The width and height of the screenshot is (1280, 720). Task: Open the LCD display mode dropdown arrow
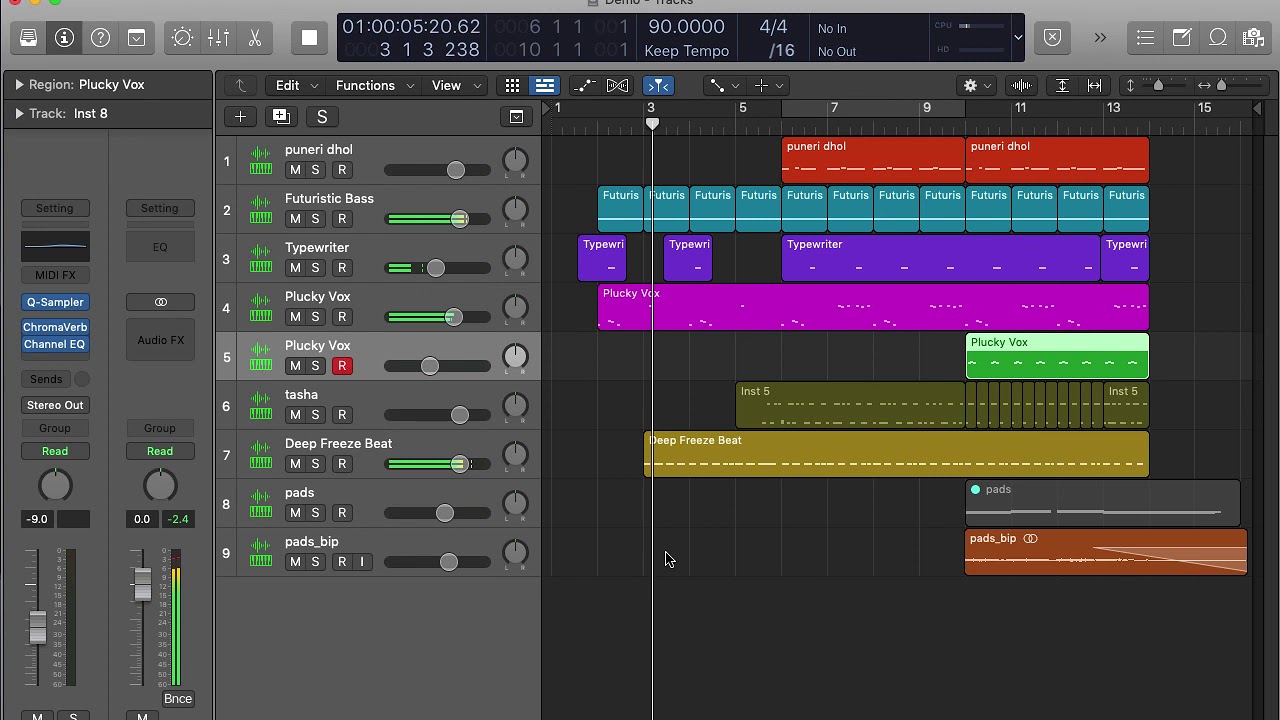click(1018, 38)
